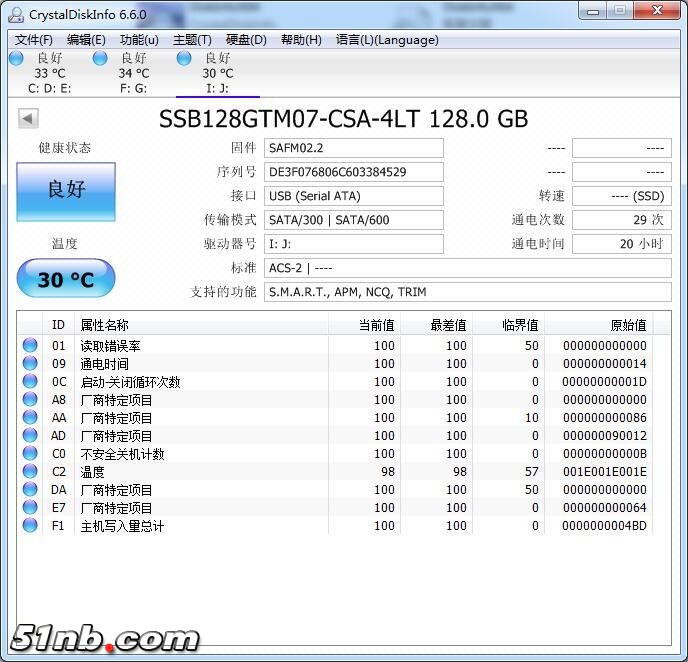This screenshot has width=688, height=662.
Task: Click raw value 001E001E001E
Action: tap(605, 472)
